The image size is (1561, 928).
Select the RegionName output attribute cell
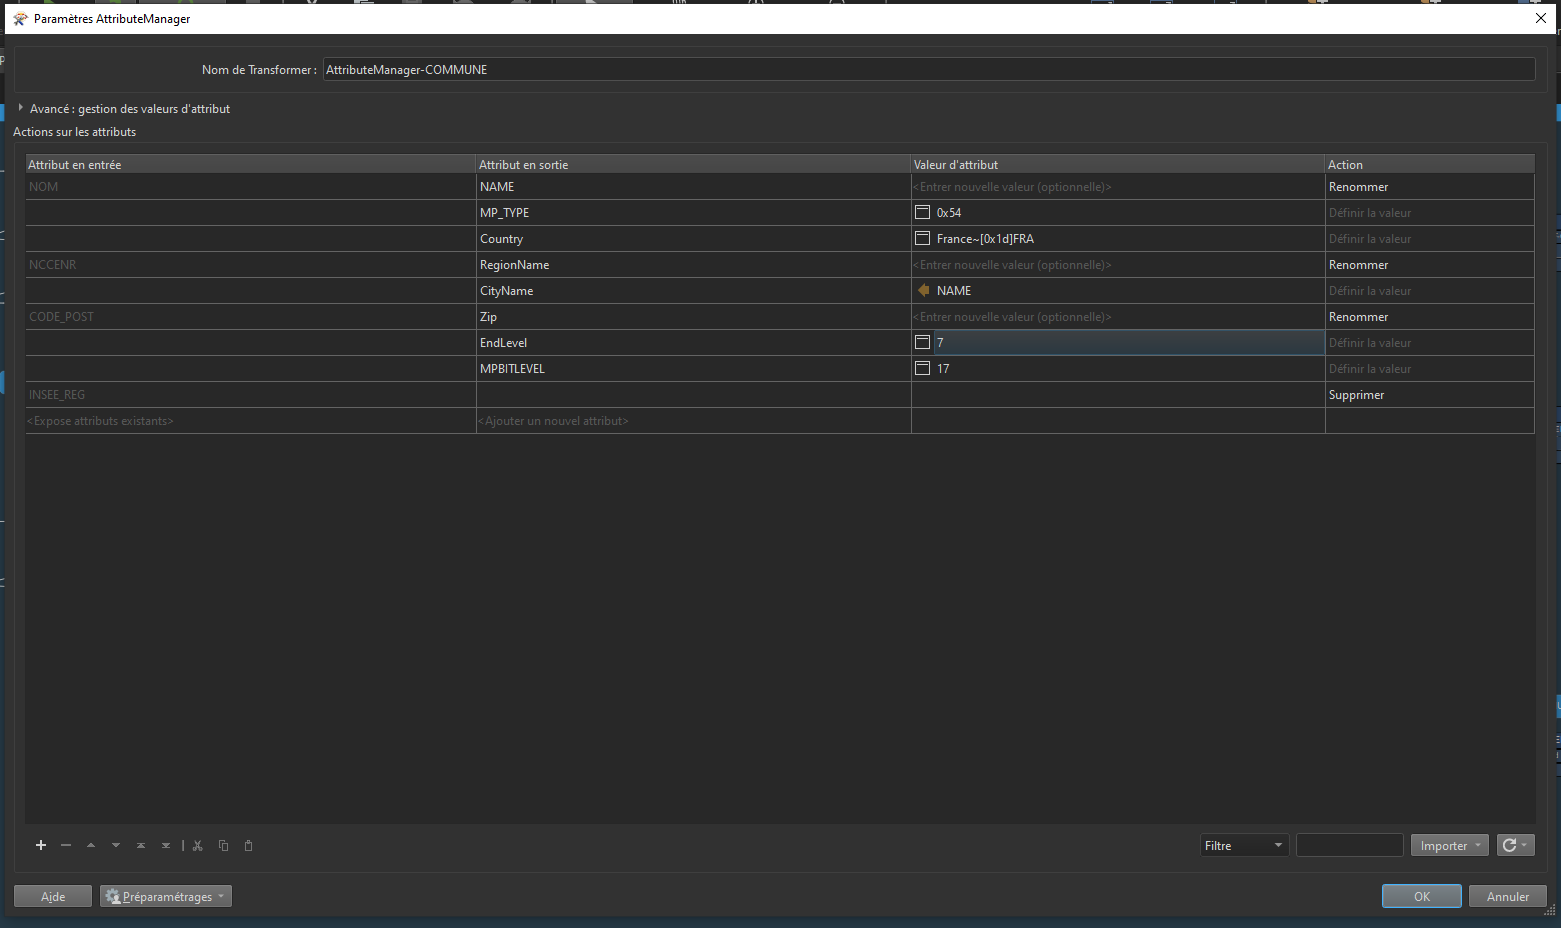[694, 265]
